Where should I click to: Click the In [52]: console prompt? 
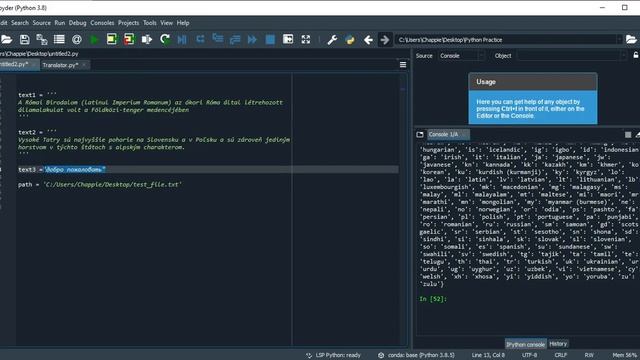click(433, 299)
